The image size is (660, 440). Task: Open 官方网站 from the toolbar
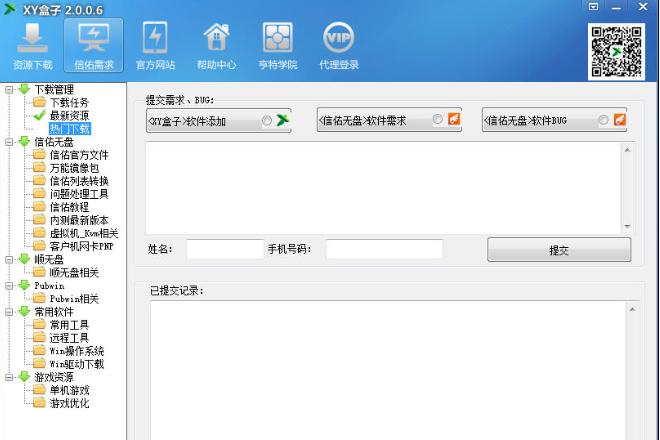pos(155,46)
